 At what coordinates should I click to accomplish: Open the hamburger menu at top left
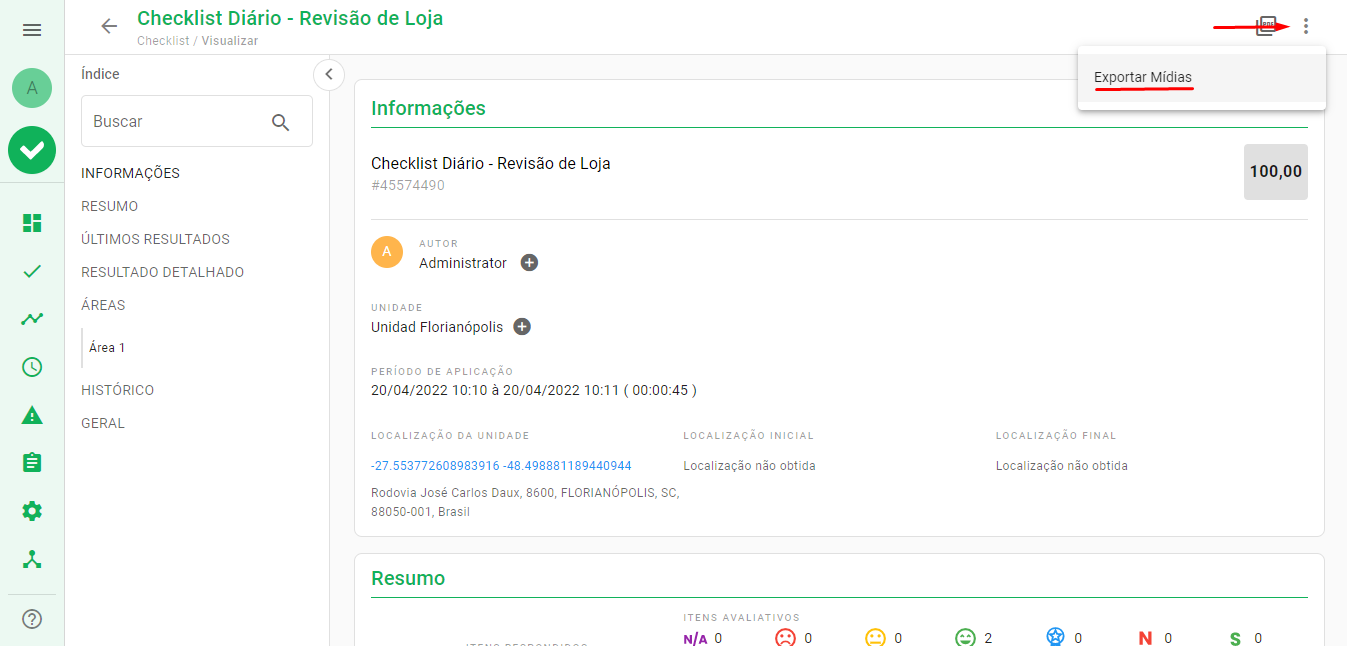[31, 29]
